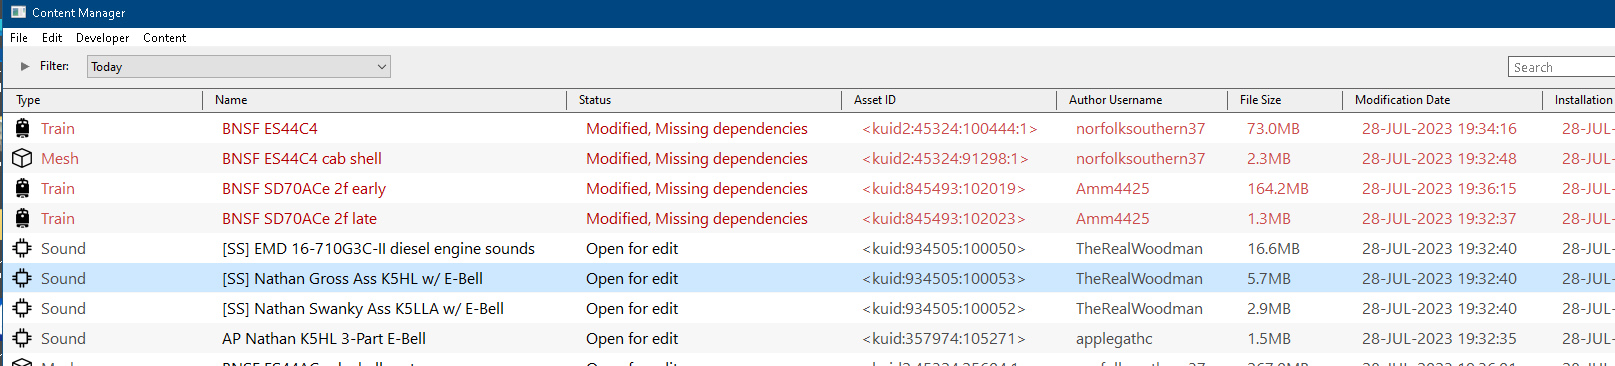This screenshot has width=1615, height=366.
Task: Sort by the Name column header
Action: click(231, 100)
